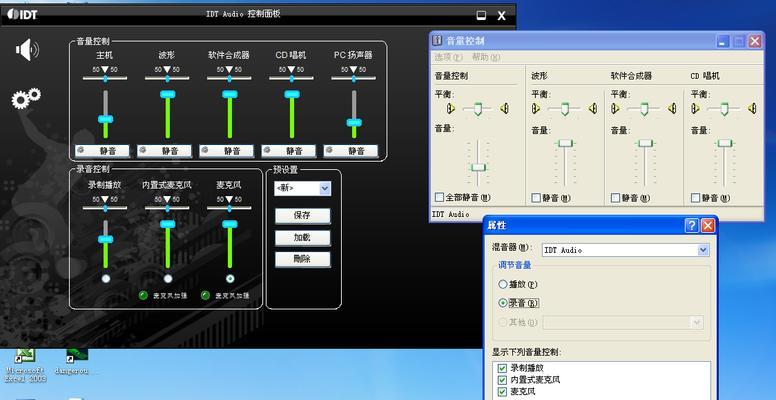Viewport: 776px width, 400px height.
Task: Open 帮助 menu in volume control window
Action: (x=486, y=57)
